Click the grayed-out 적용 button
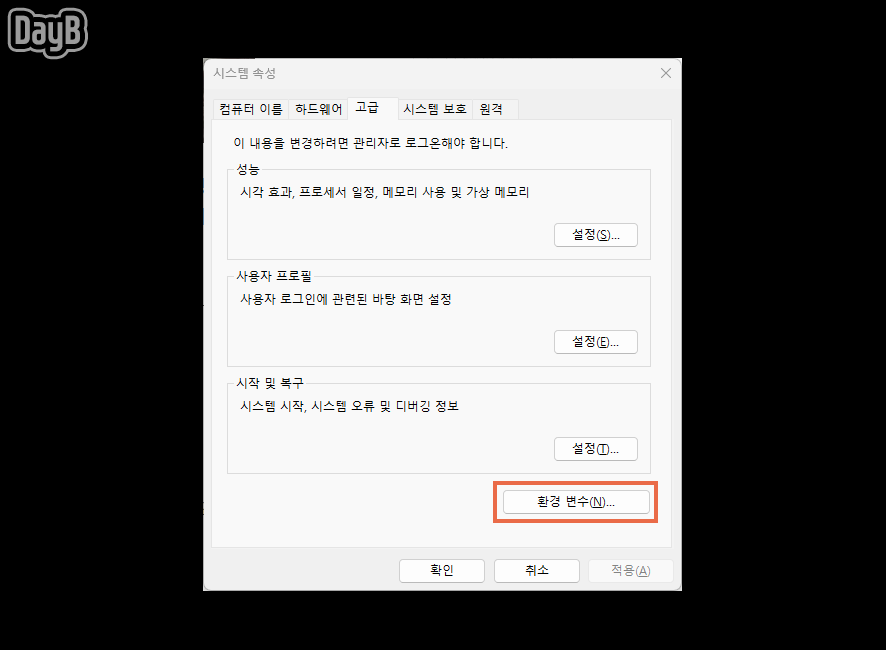Screen dimensions: 886x650 click(631, 570)
